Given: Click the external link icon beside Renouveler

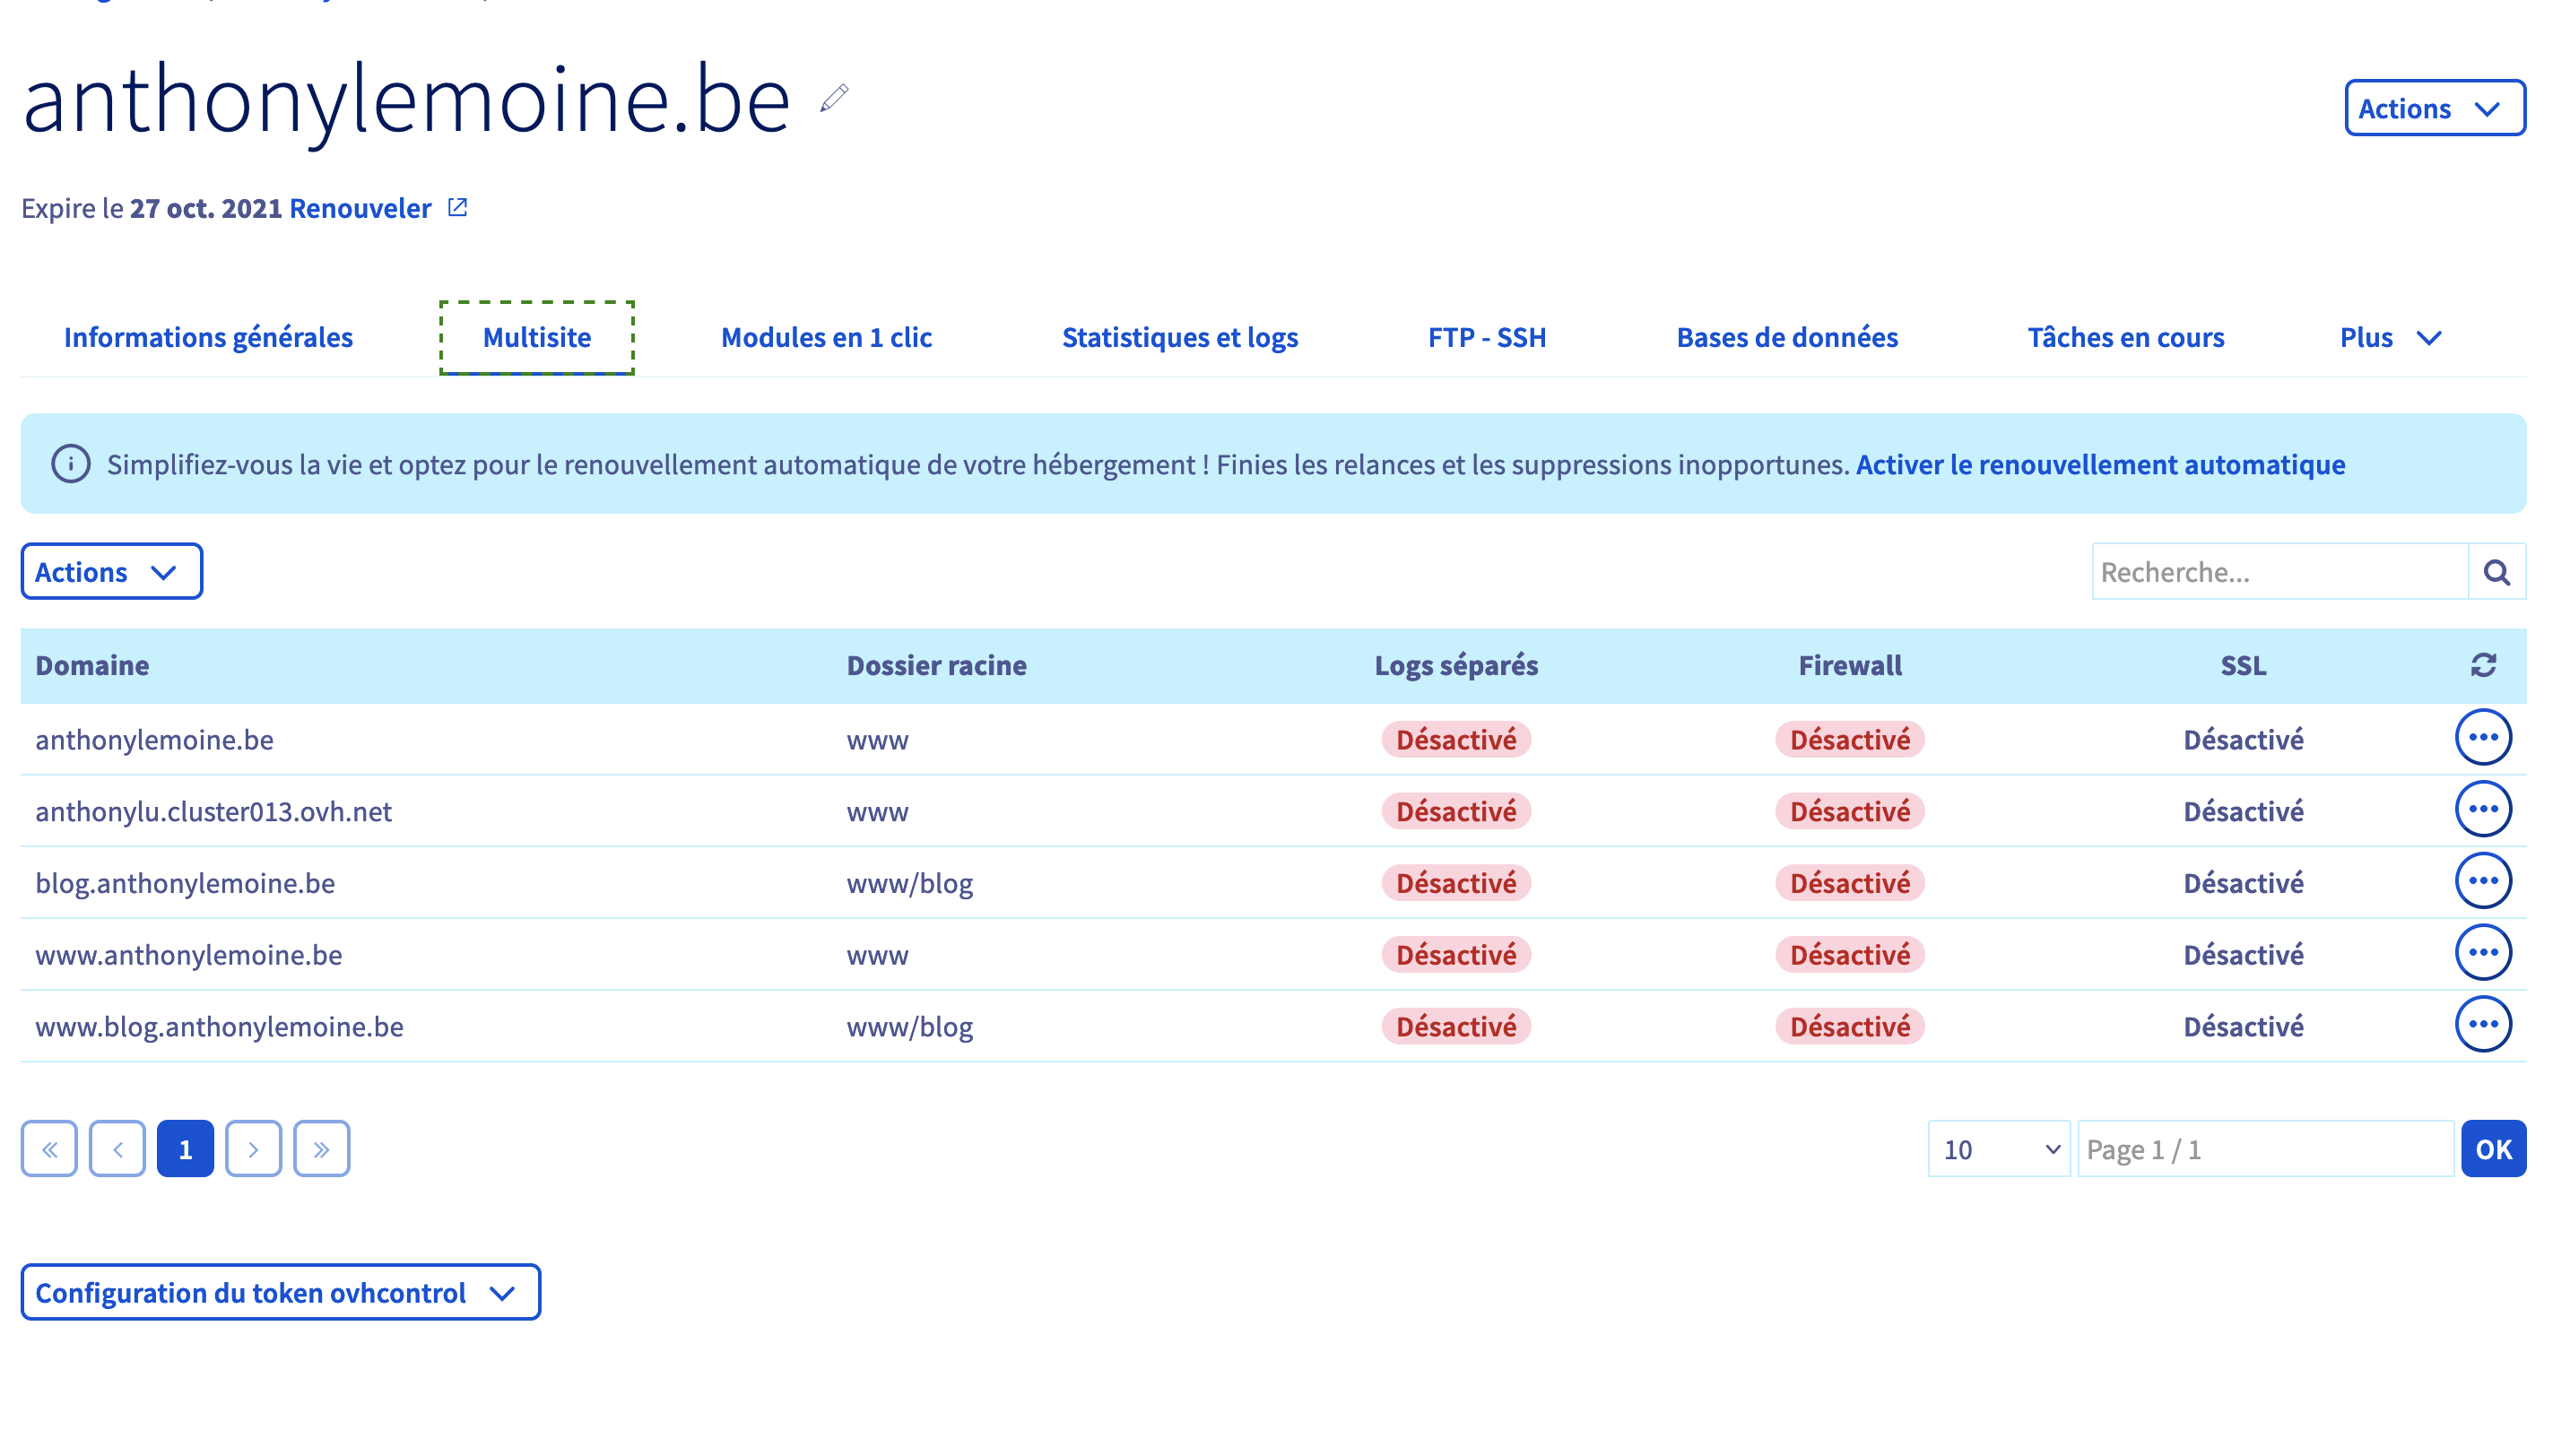Looking at the screenshot, I should (x=457, y=207).
